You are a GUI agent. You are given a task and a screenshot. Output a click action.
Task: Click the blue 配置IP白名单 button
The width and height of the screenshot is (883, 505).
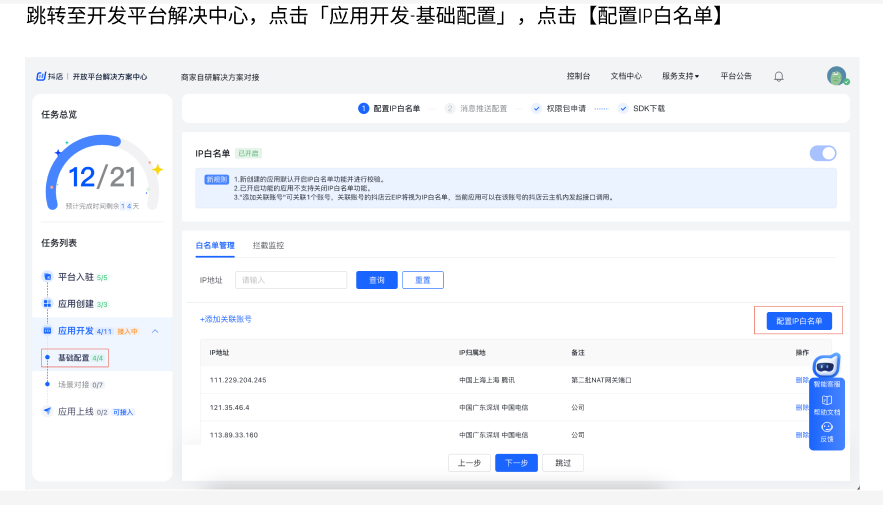799,321
